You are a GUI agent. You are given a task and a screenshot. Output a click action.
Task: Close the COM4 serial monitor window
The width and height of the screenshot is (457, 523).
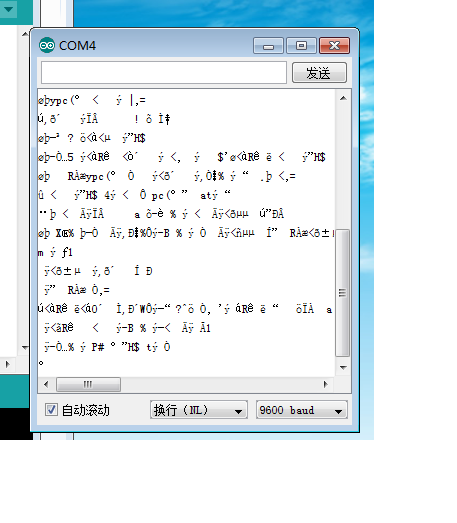click(334, 46)
